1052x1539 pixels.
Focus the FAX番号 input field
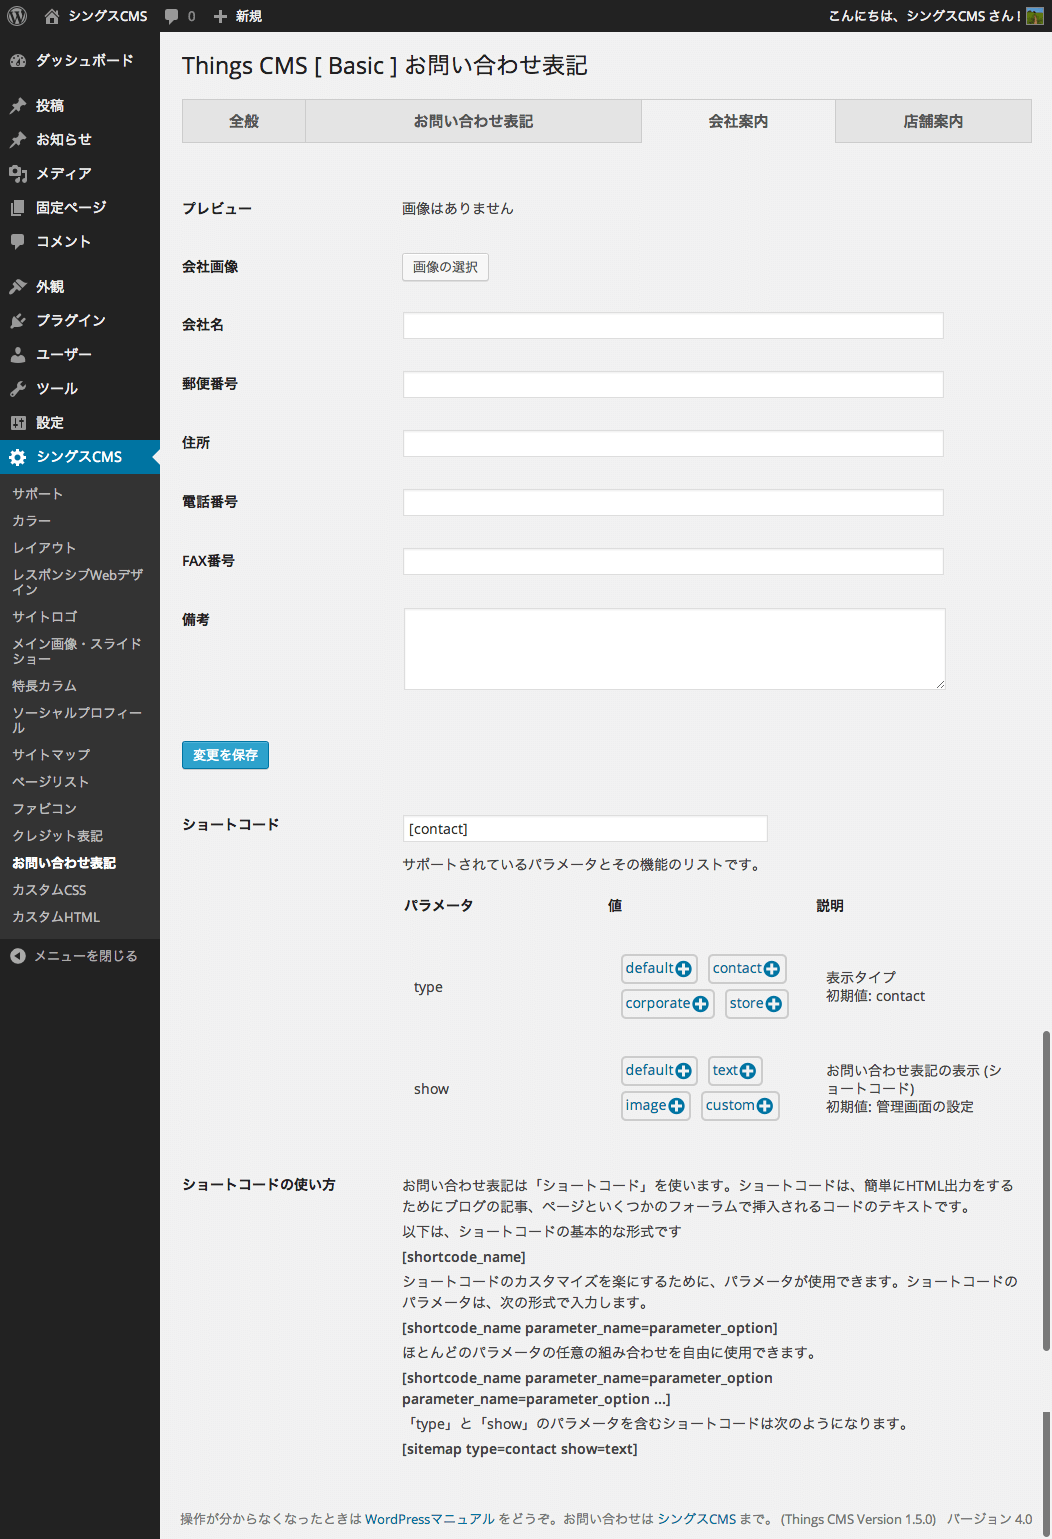point(673,561)
